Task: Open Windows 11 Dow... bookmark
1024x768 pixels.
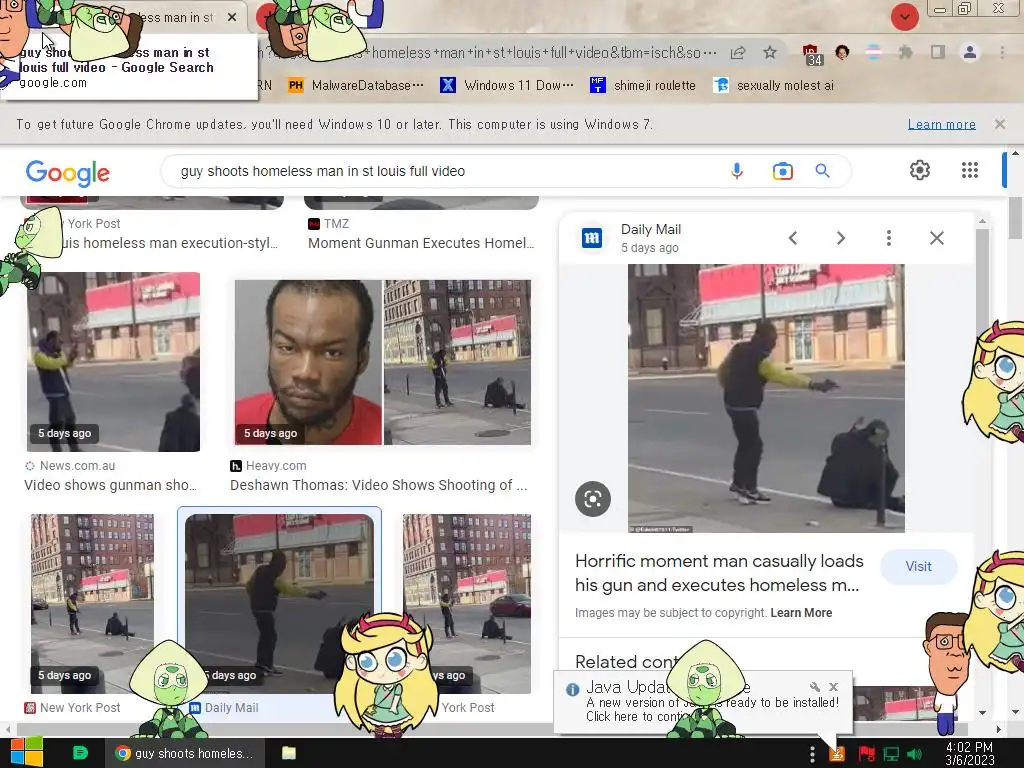Action: coord(507,86)
